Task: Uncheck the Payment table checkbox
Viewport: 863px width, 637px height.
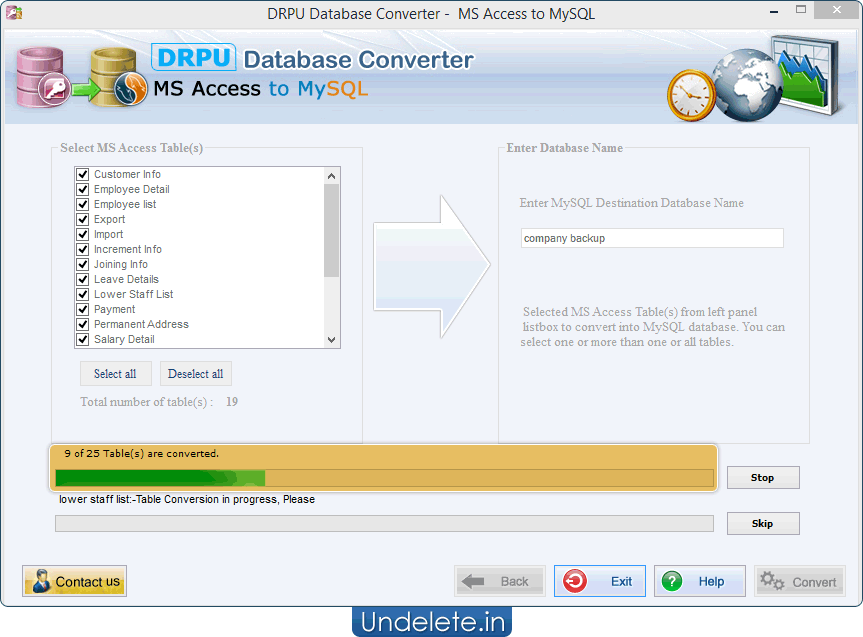Action: [x=83, y=309]
